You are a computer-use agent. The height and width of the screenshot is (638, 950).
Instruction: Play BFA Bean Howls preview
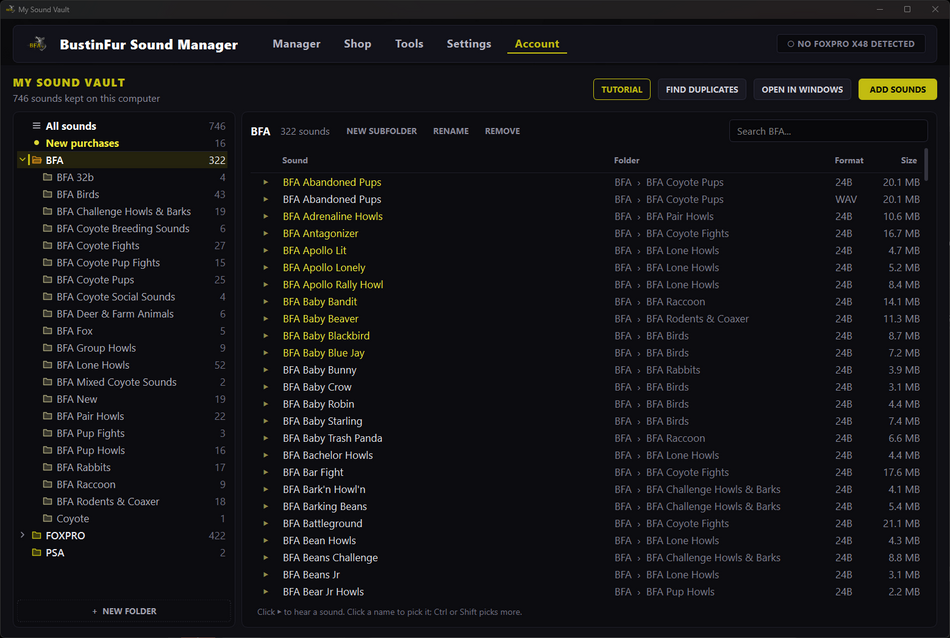[x=265, y=540]
